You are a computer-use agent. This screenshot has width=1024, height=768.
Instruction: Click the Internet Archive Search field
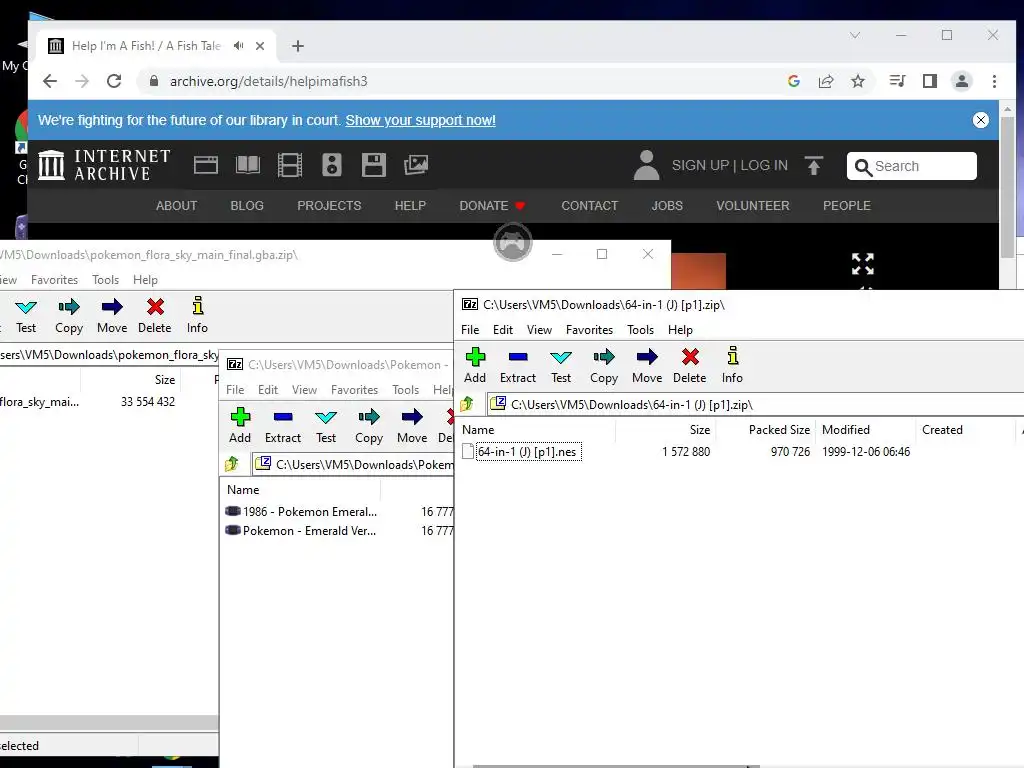pos(912,166)
